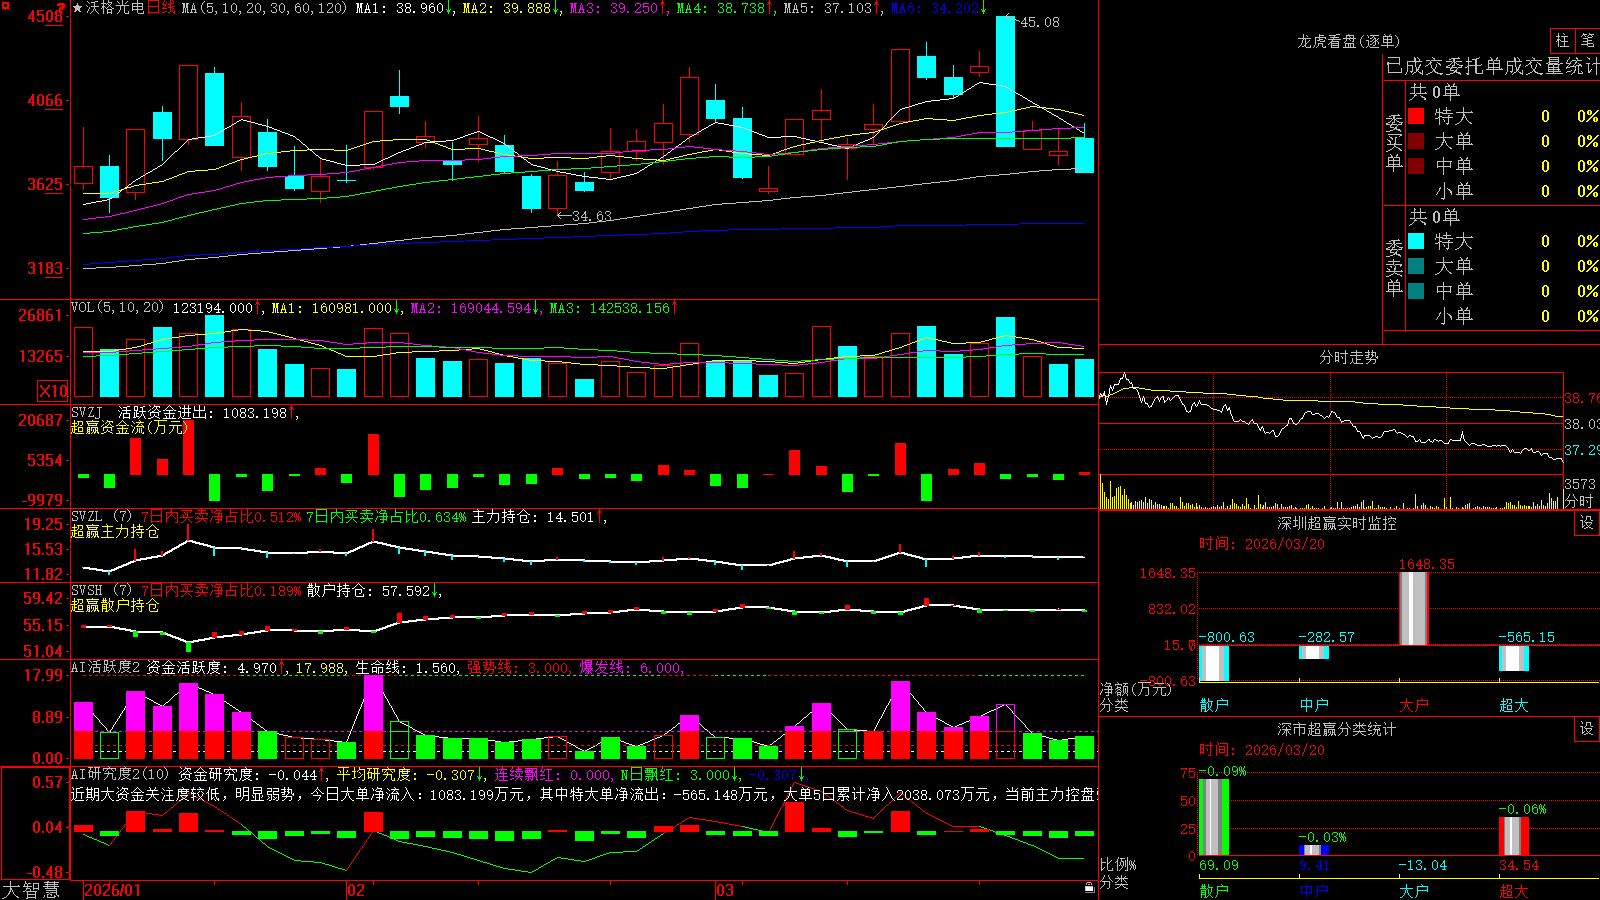
Task: Click 小单 row in 委卖单 section
Action: tap(1503, 316)
